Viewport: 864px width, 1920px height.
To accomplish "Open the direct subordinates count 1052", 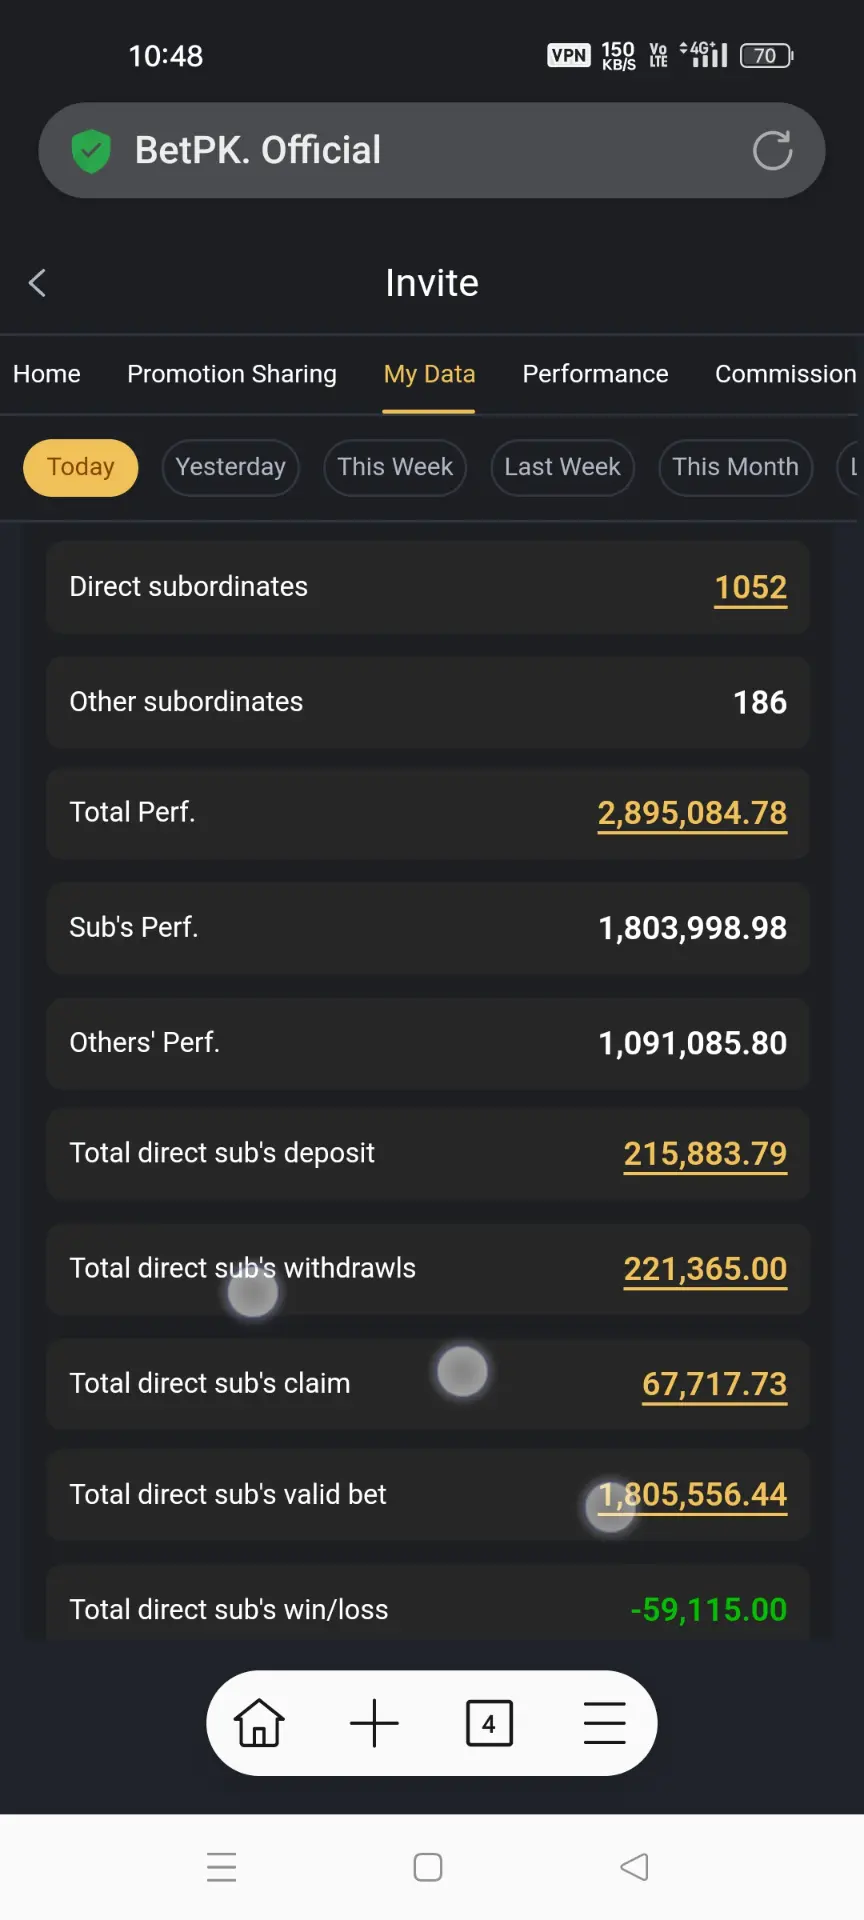I will tap(750, 588).
